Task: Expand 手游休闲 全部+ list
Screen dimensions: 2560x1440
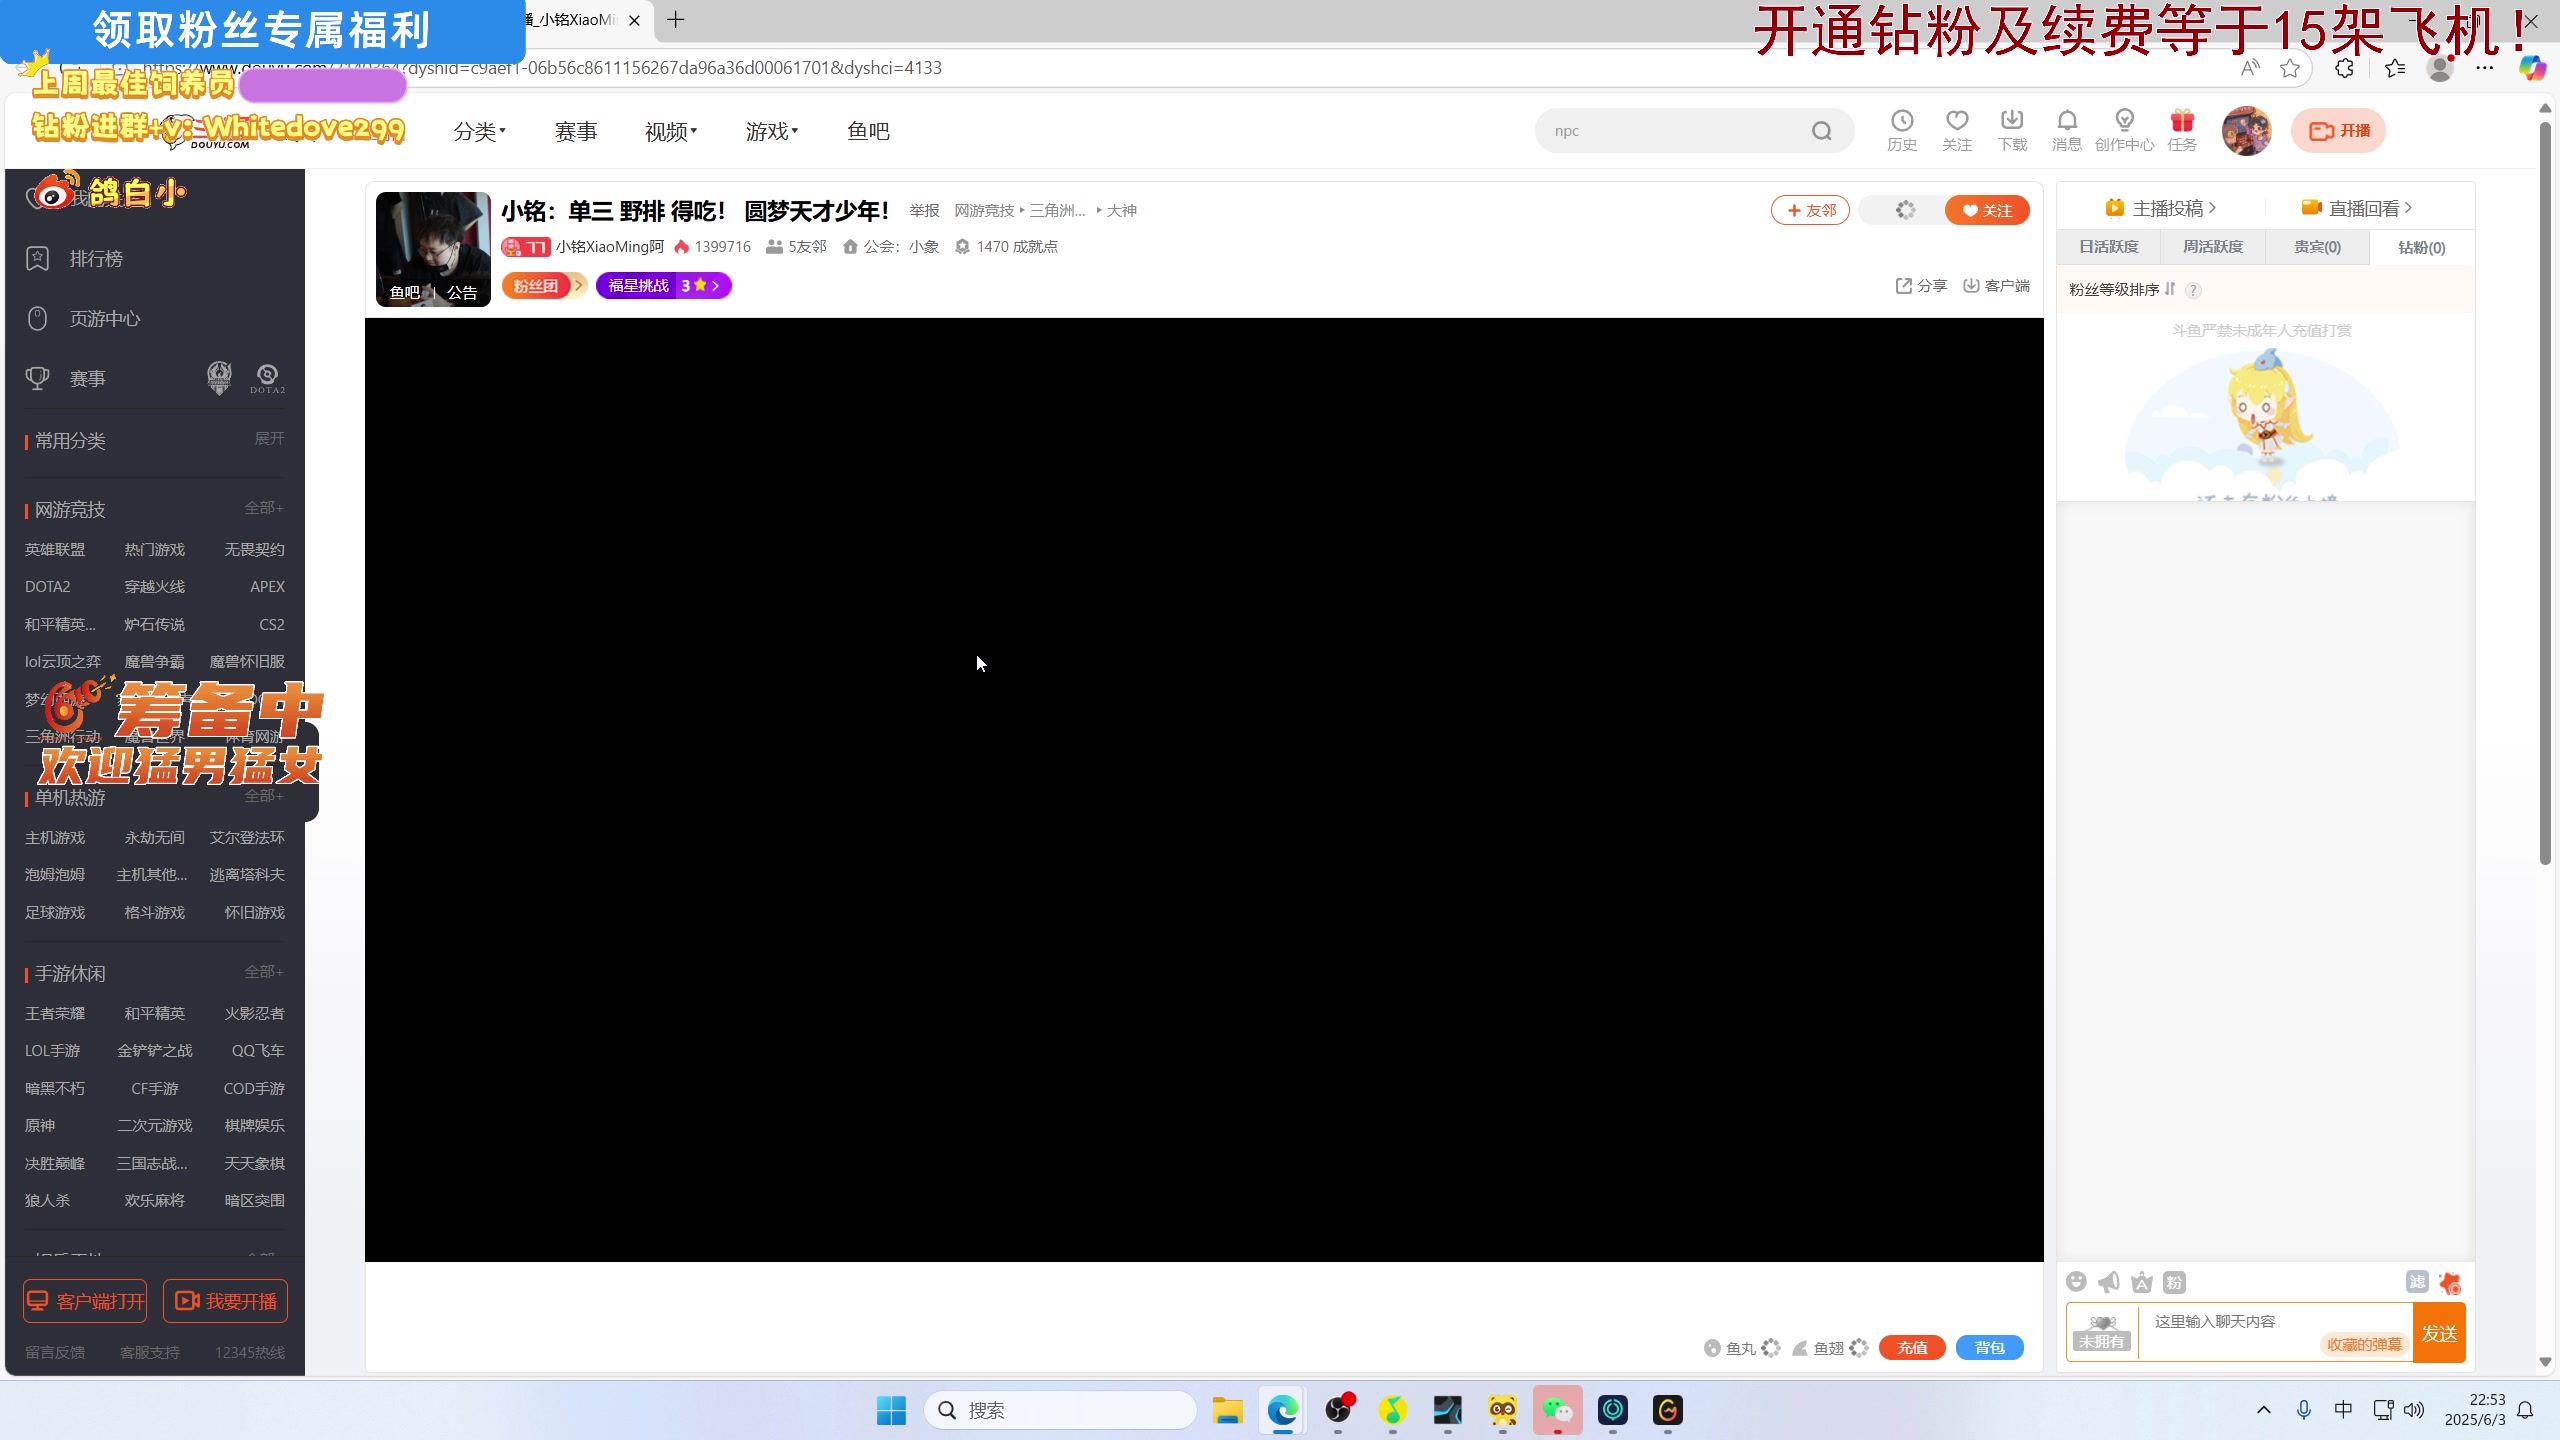Action: pyautogui.click(x=264, y=972)
